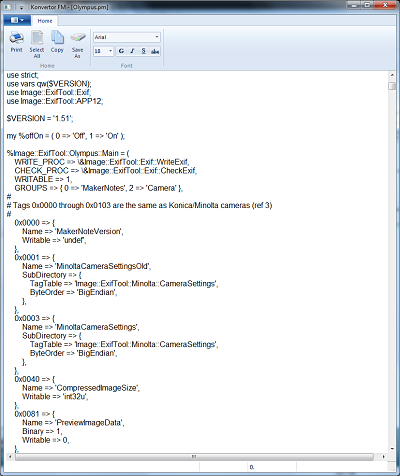Screen dimensions: 400x476
Task: Click the horizontal scrollbar left arrow
Action: click(10, 456)
